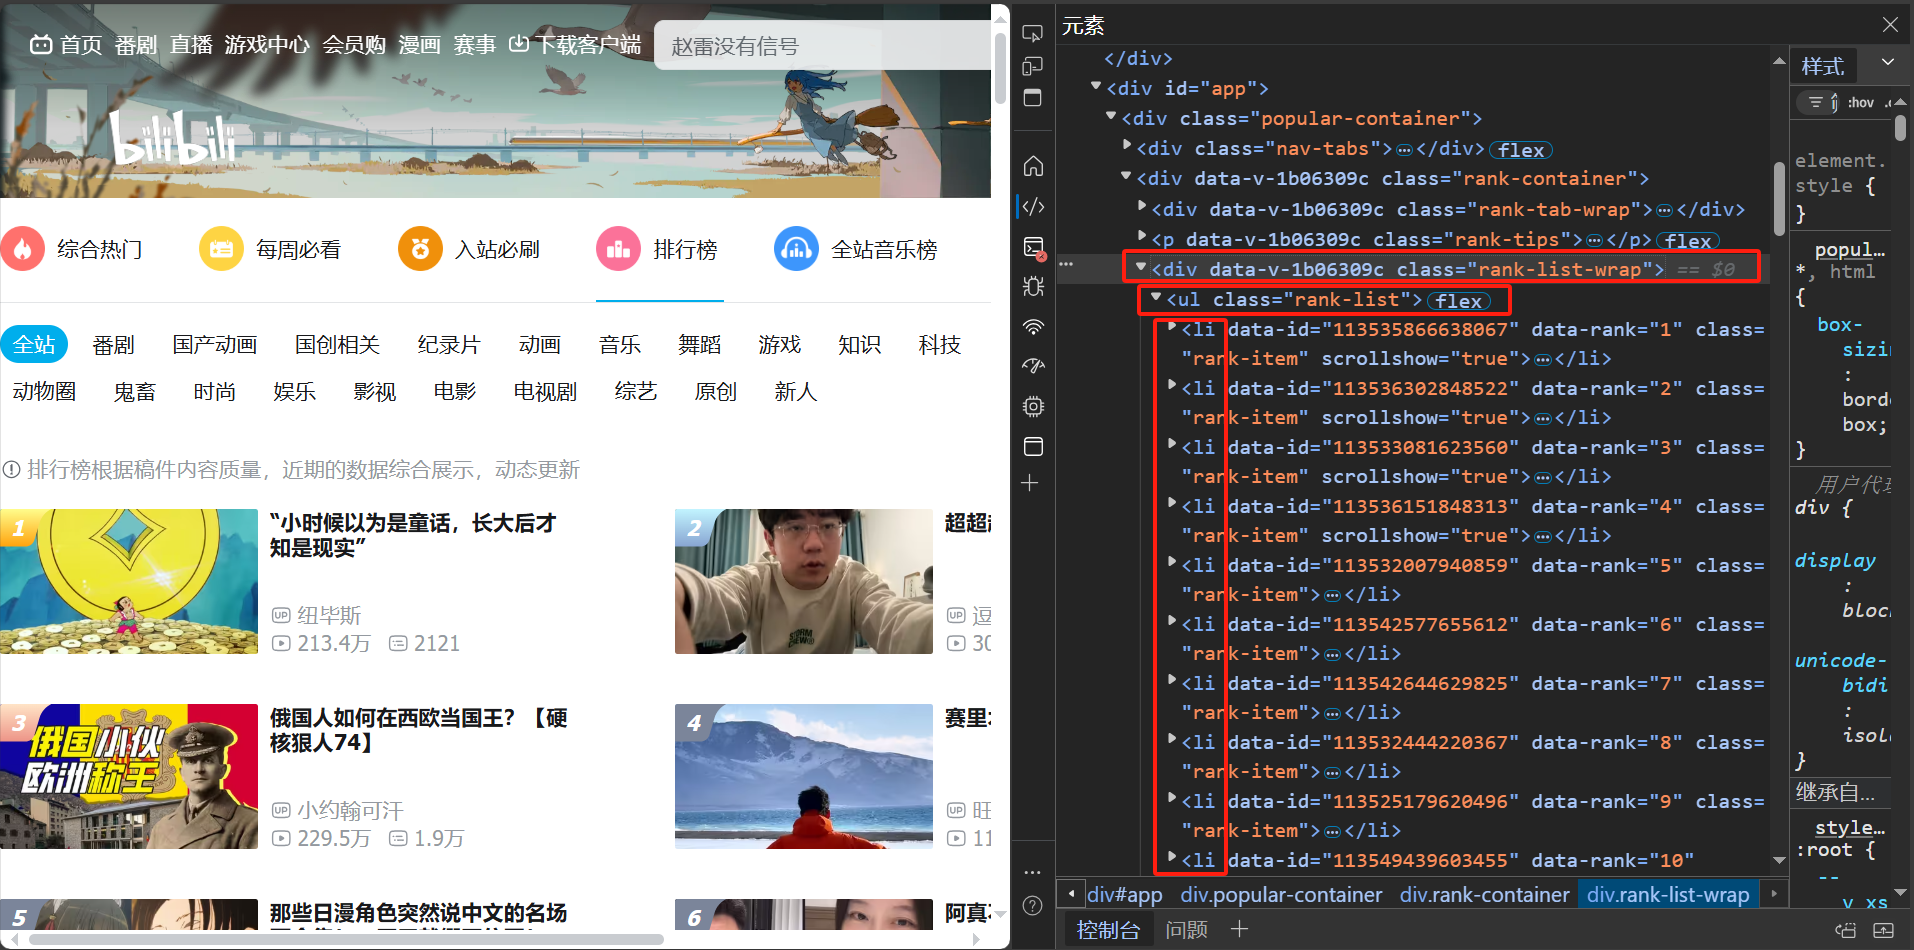Close the DevTools panel
Image resolution: width=1914 pixels, height=950 pixels.
coord(1890,25)
